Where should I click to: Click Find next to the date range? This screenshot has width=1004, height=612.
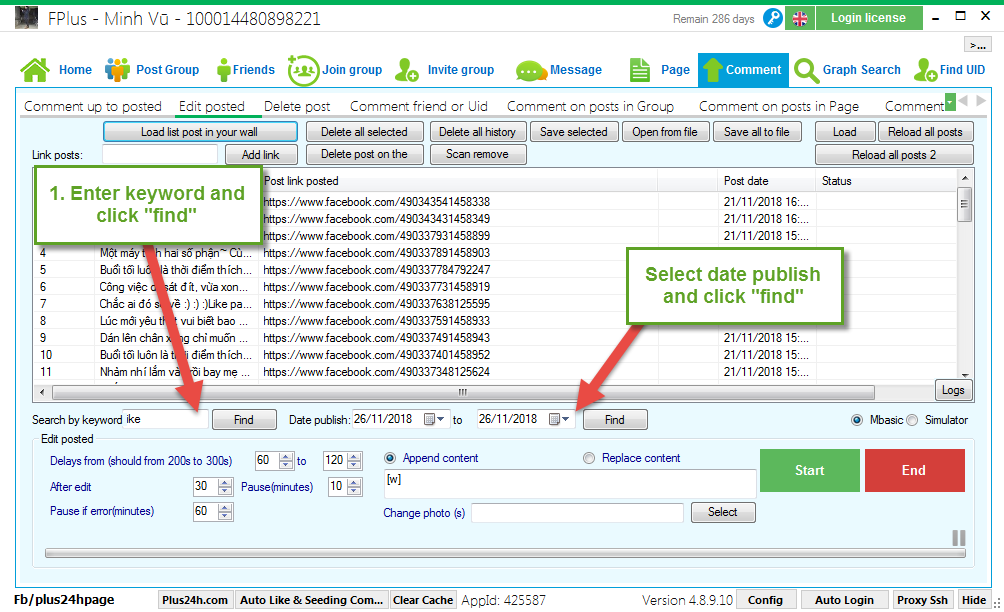(615, 420)
